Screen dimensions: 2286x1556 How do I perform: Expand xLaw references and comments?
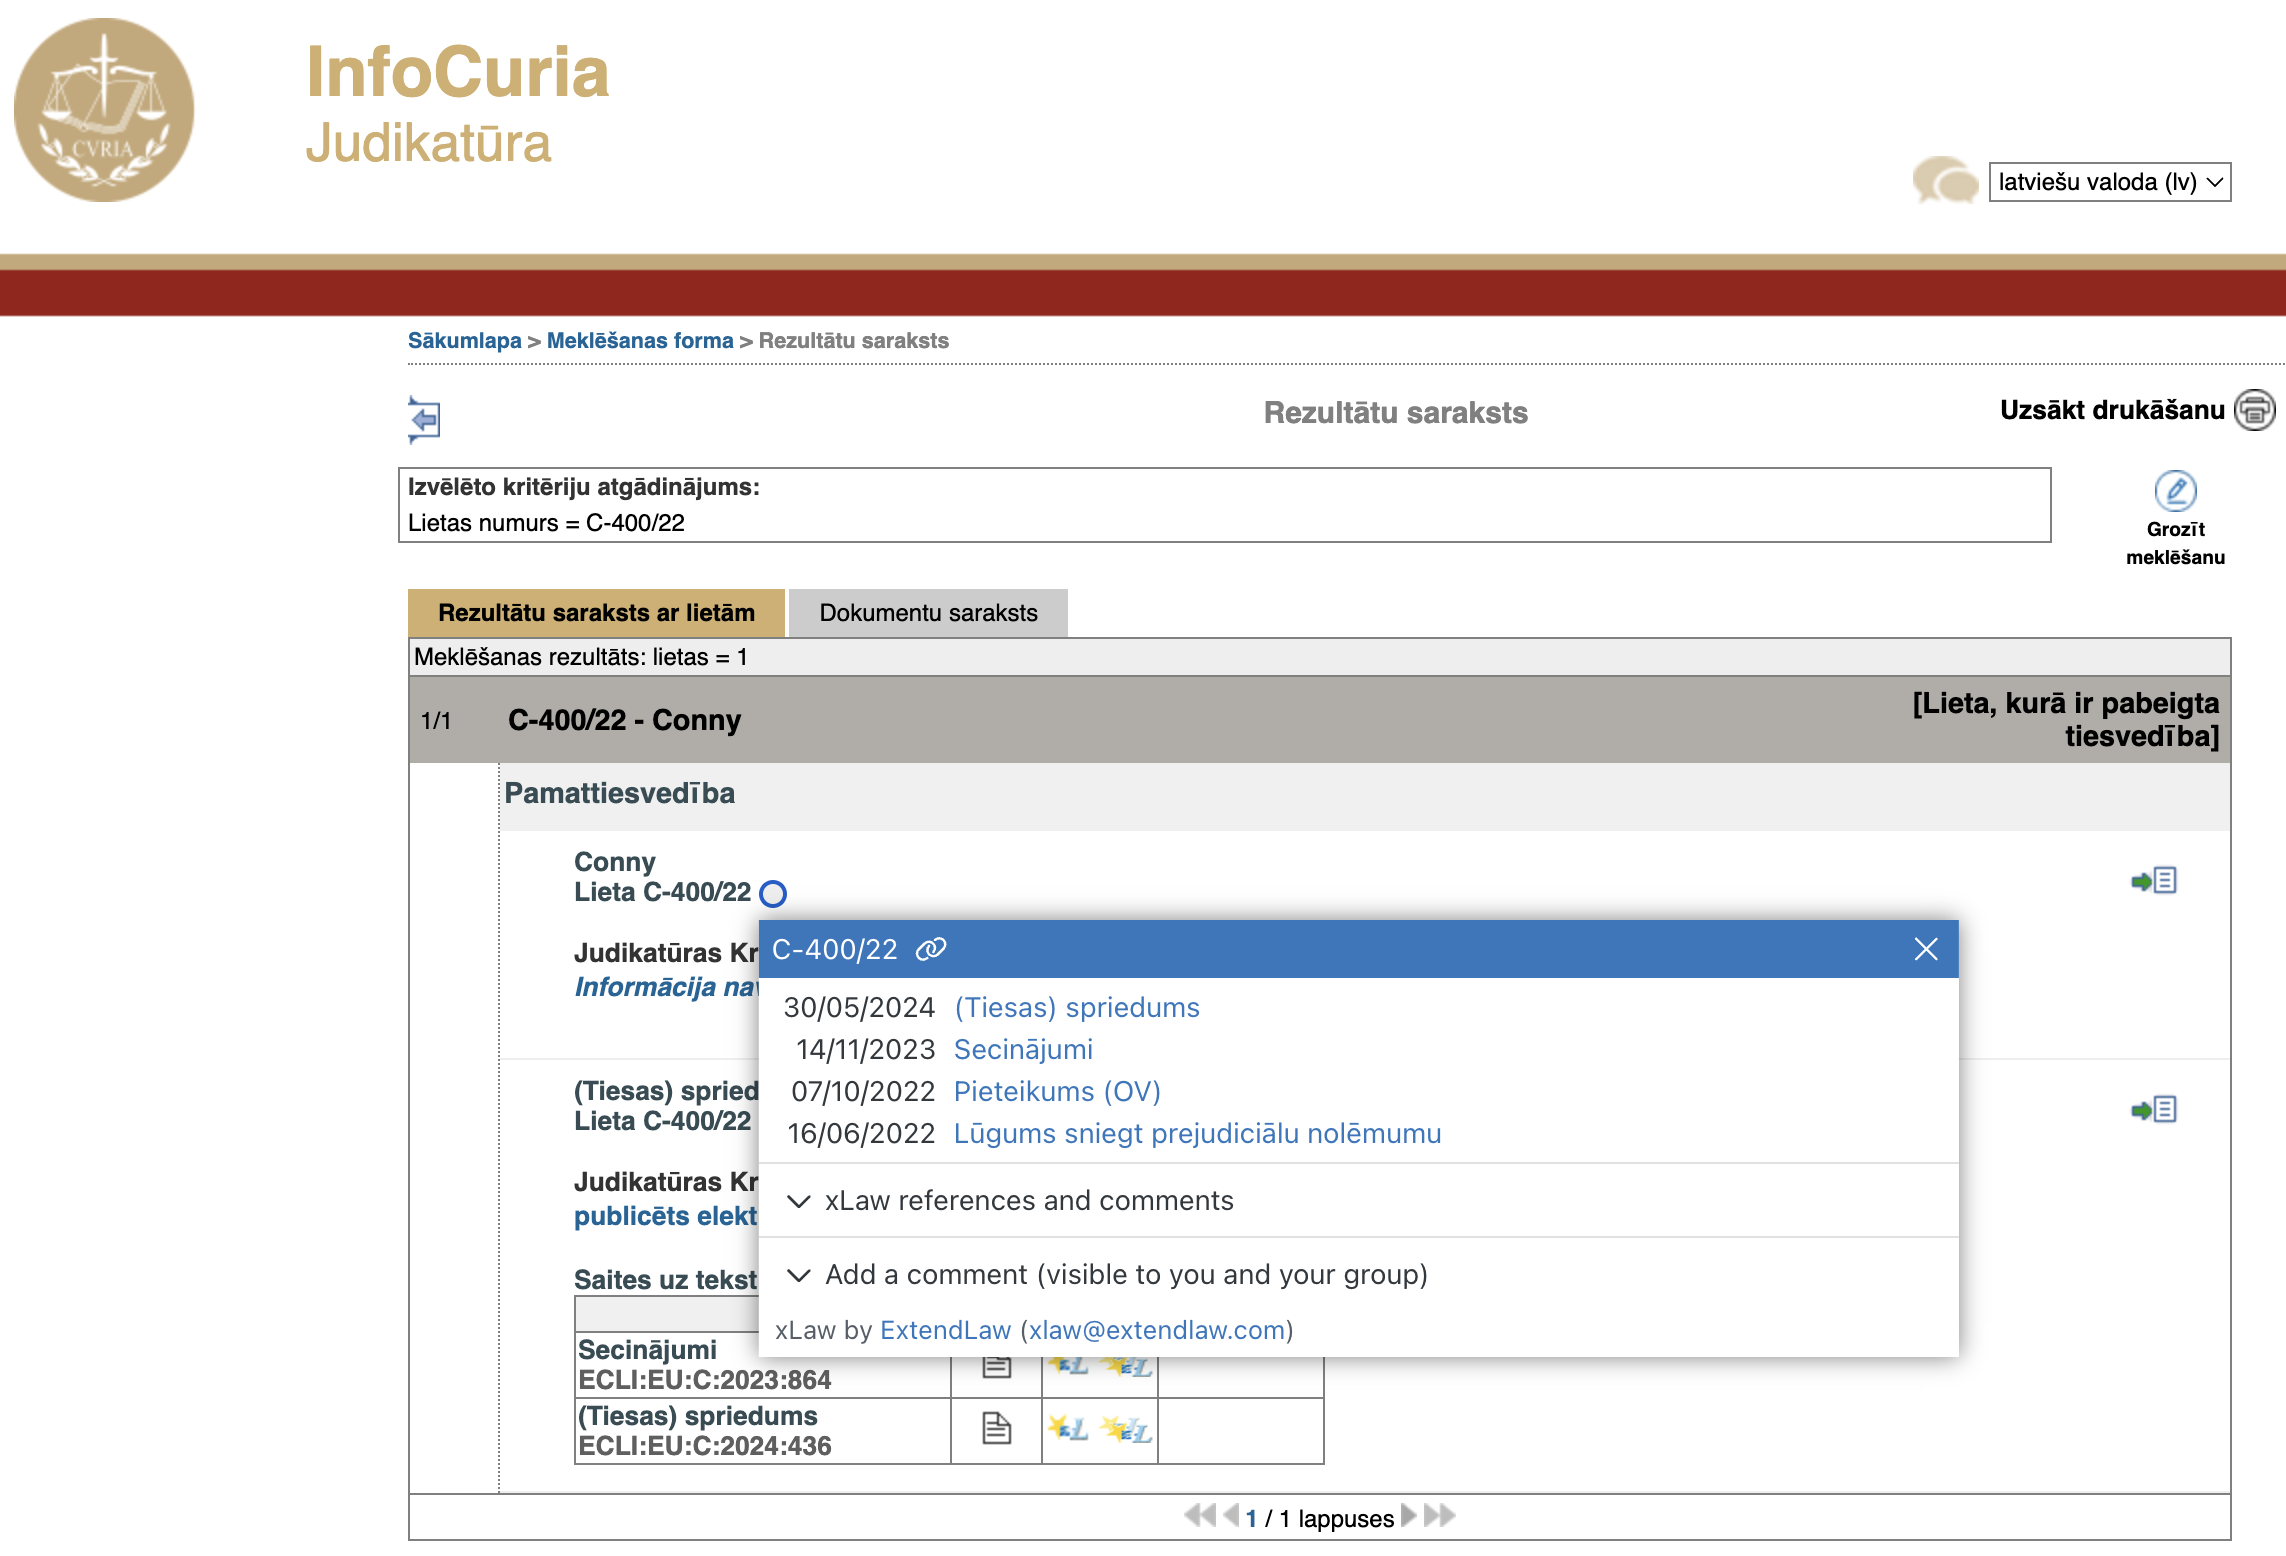coord(1028,1200)
